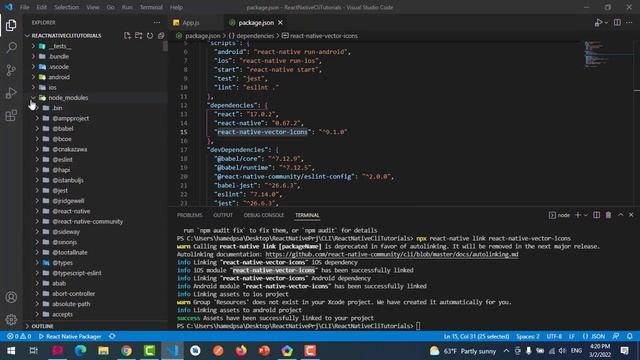Viewport: 640px width, 360px height.
Task: Click React Native Packager status item
Action: (x=70, y=336)
